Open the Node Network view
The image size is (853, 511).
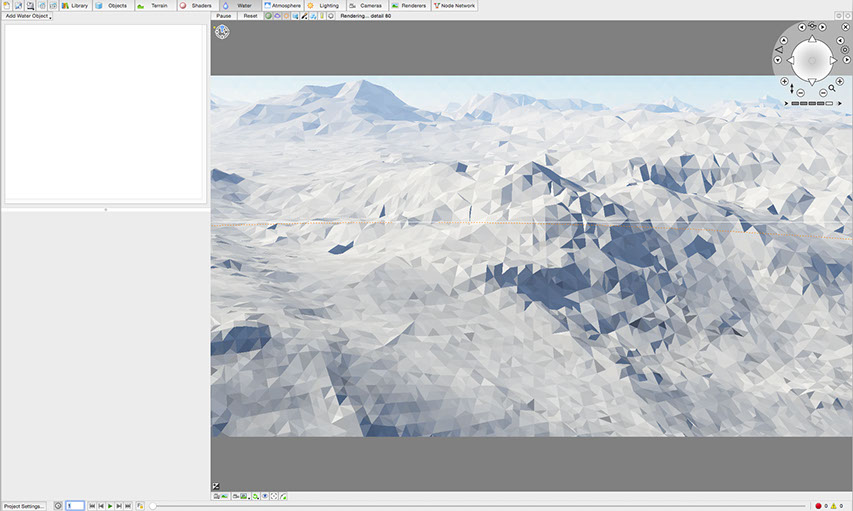tap(453, 6)
